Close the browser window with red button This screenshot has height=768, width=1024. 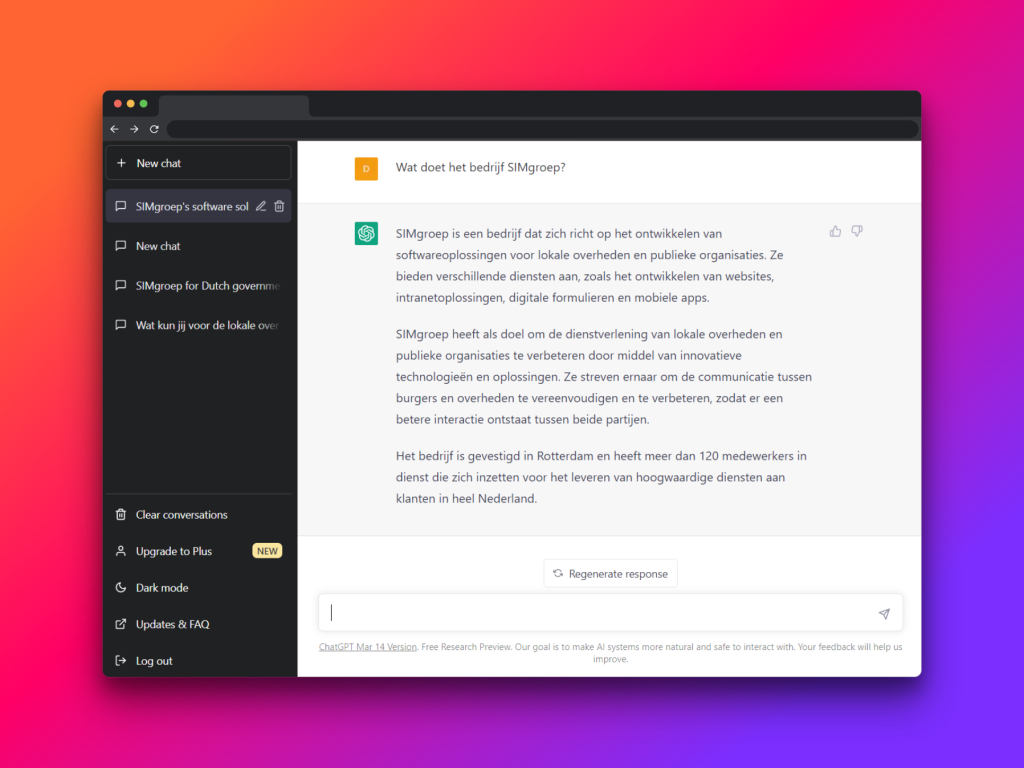(x=118, y=104)
